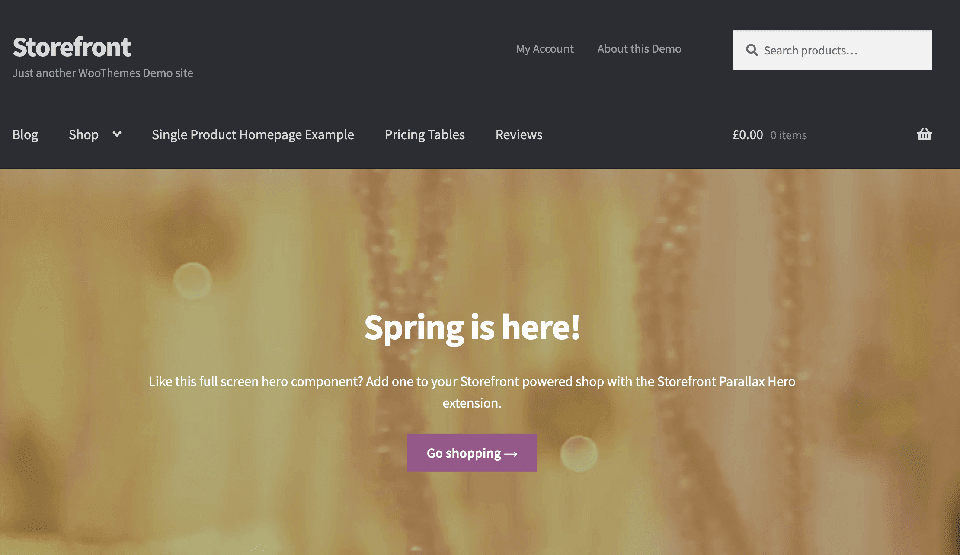Expand the Shop submenu chevron

[117, 134]
